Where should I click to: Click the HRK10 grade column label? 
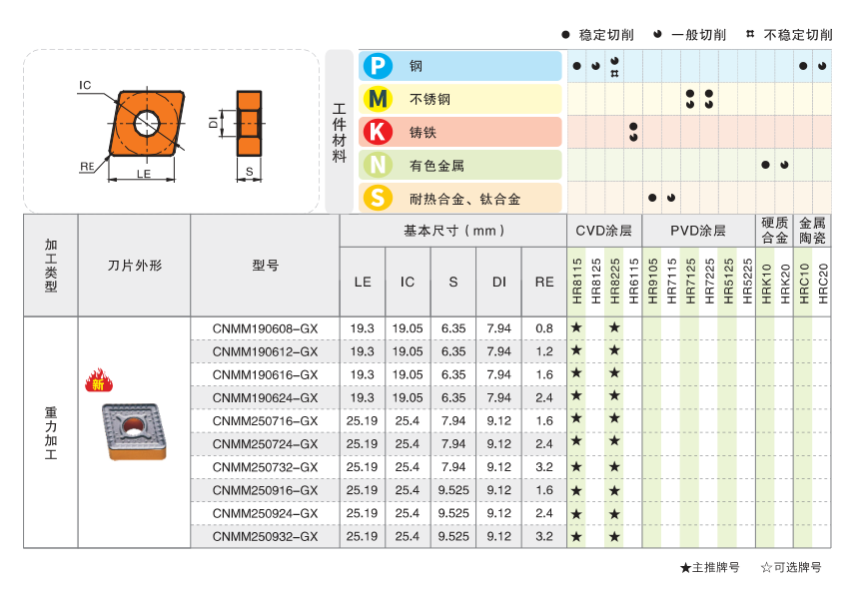pos(766,283)
